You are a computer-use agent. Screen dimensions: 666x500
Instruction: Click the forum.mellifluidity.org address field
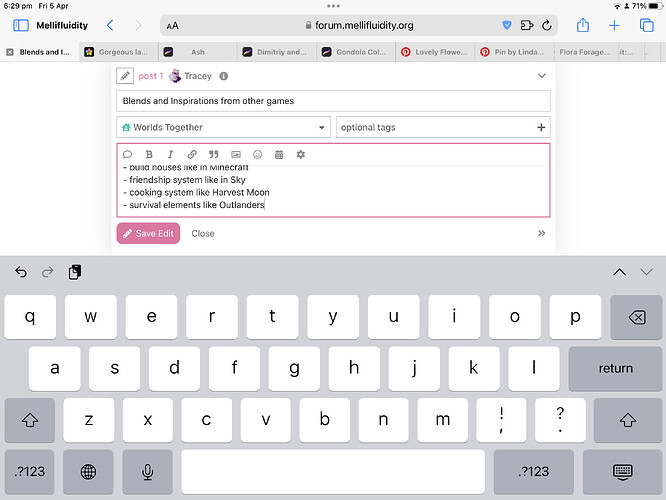pyautogui.click(x=359, y=25)
